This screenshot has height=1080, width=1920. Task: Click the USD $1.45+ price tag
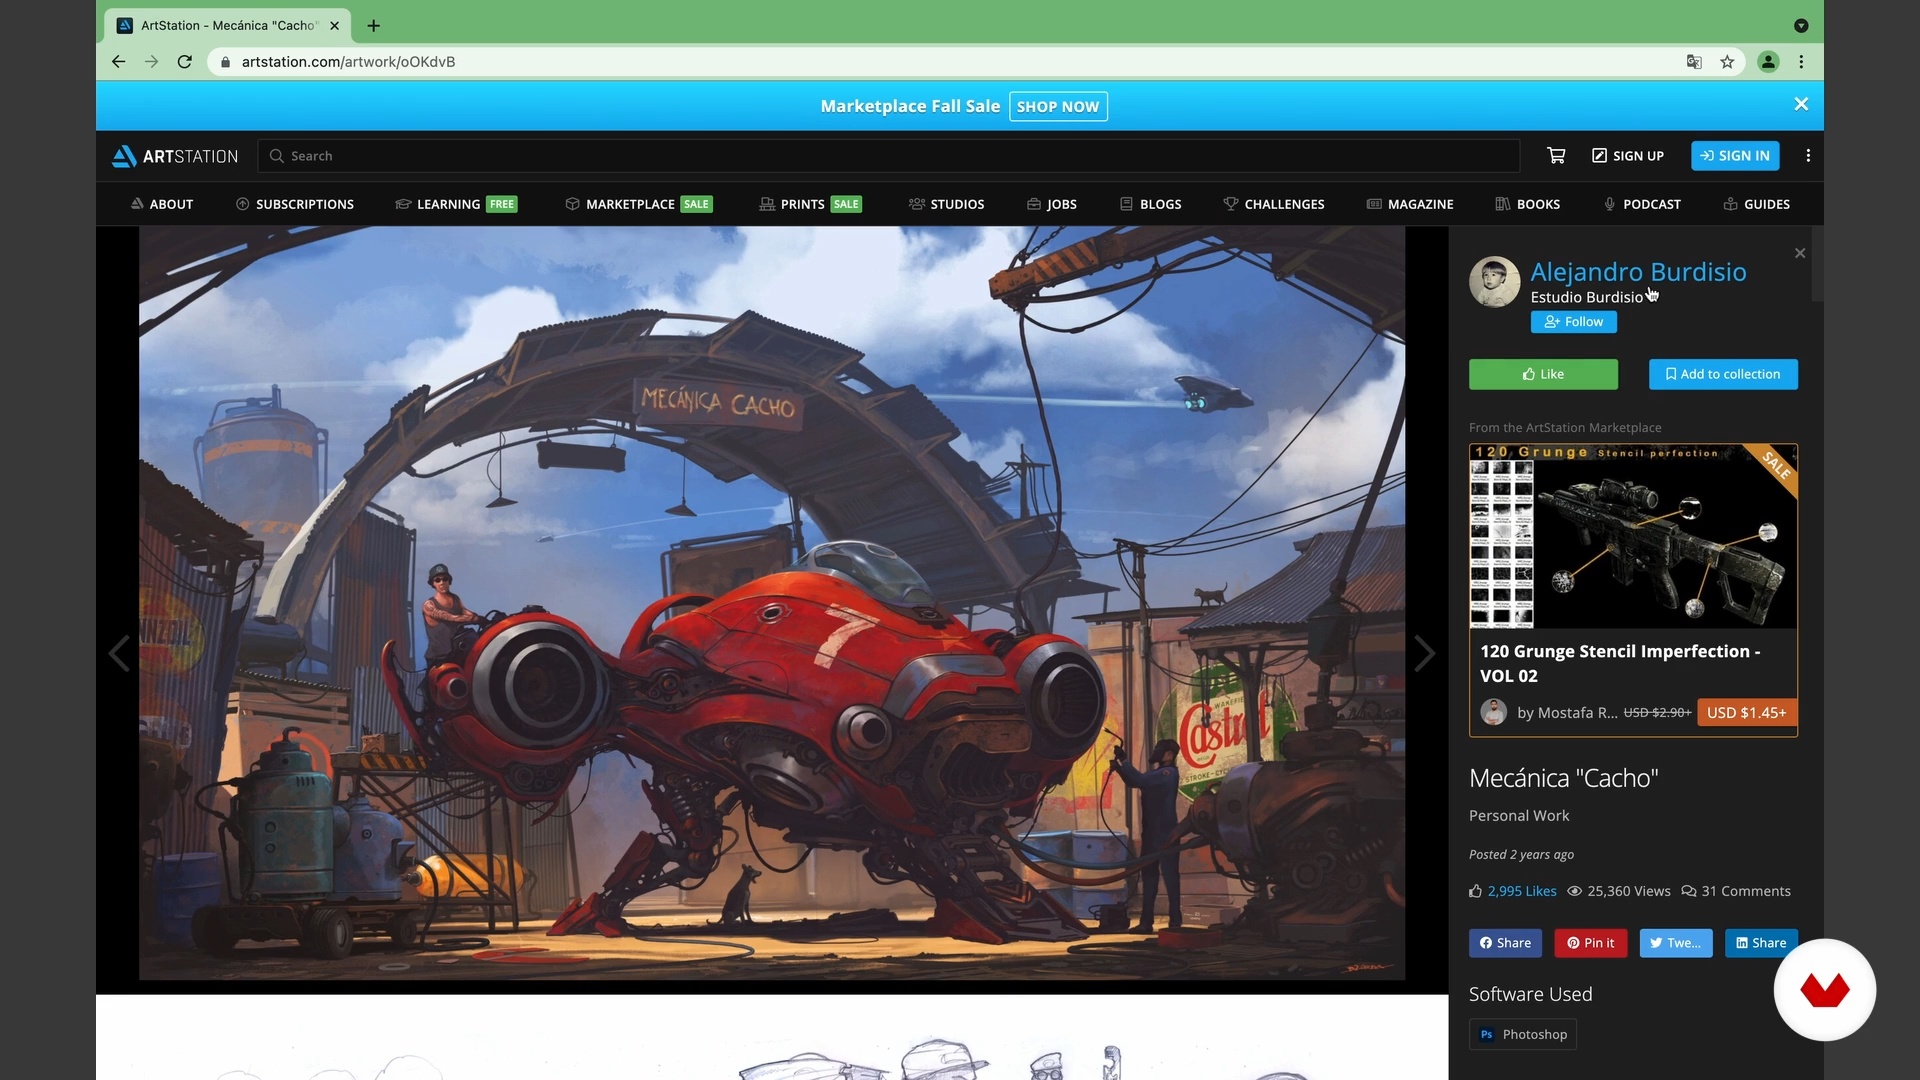point(1746,712)
